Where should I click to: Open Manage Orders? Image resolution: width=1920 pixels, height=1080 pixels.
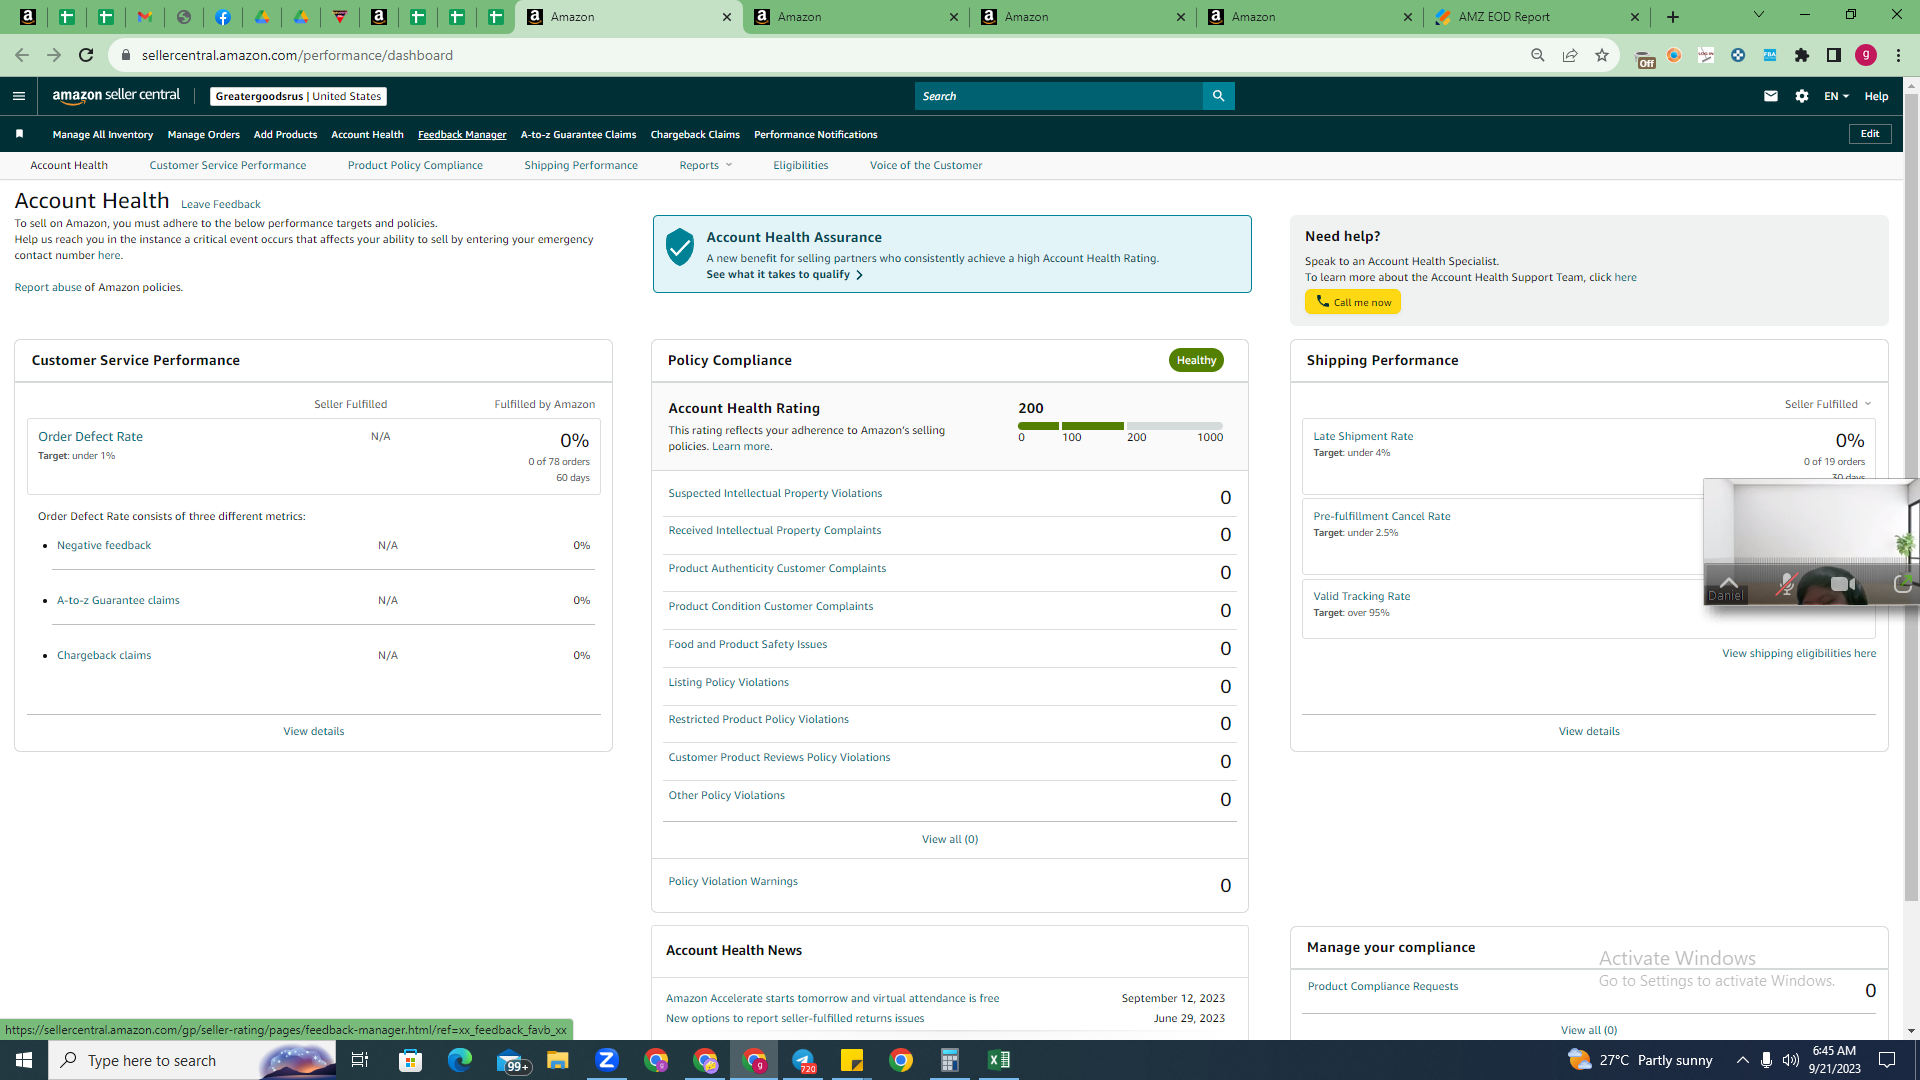(x=204, y=134)
